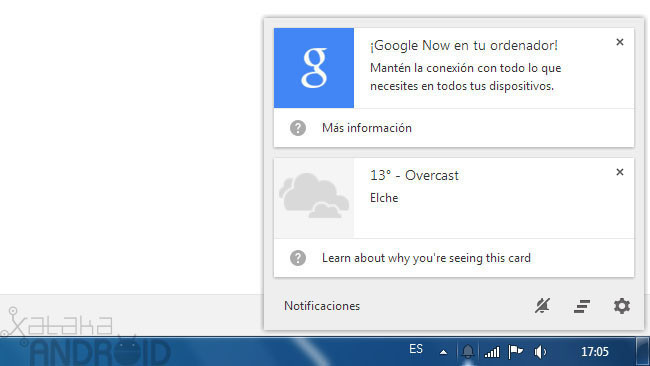The image size is (650, 366).
Task: Show hidden tray icons arrow
Action: tap(444, 352)
